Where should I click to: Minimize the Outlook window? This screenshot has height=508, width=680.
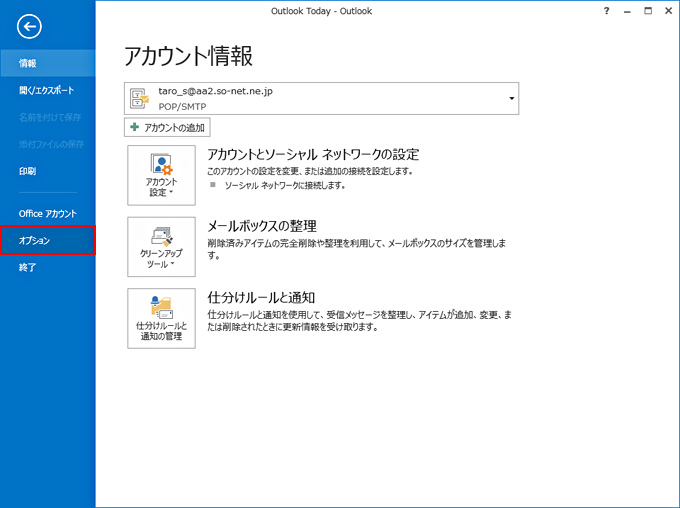[x=629, y=10]
